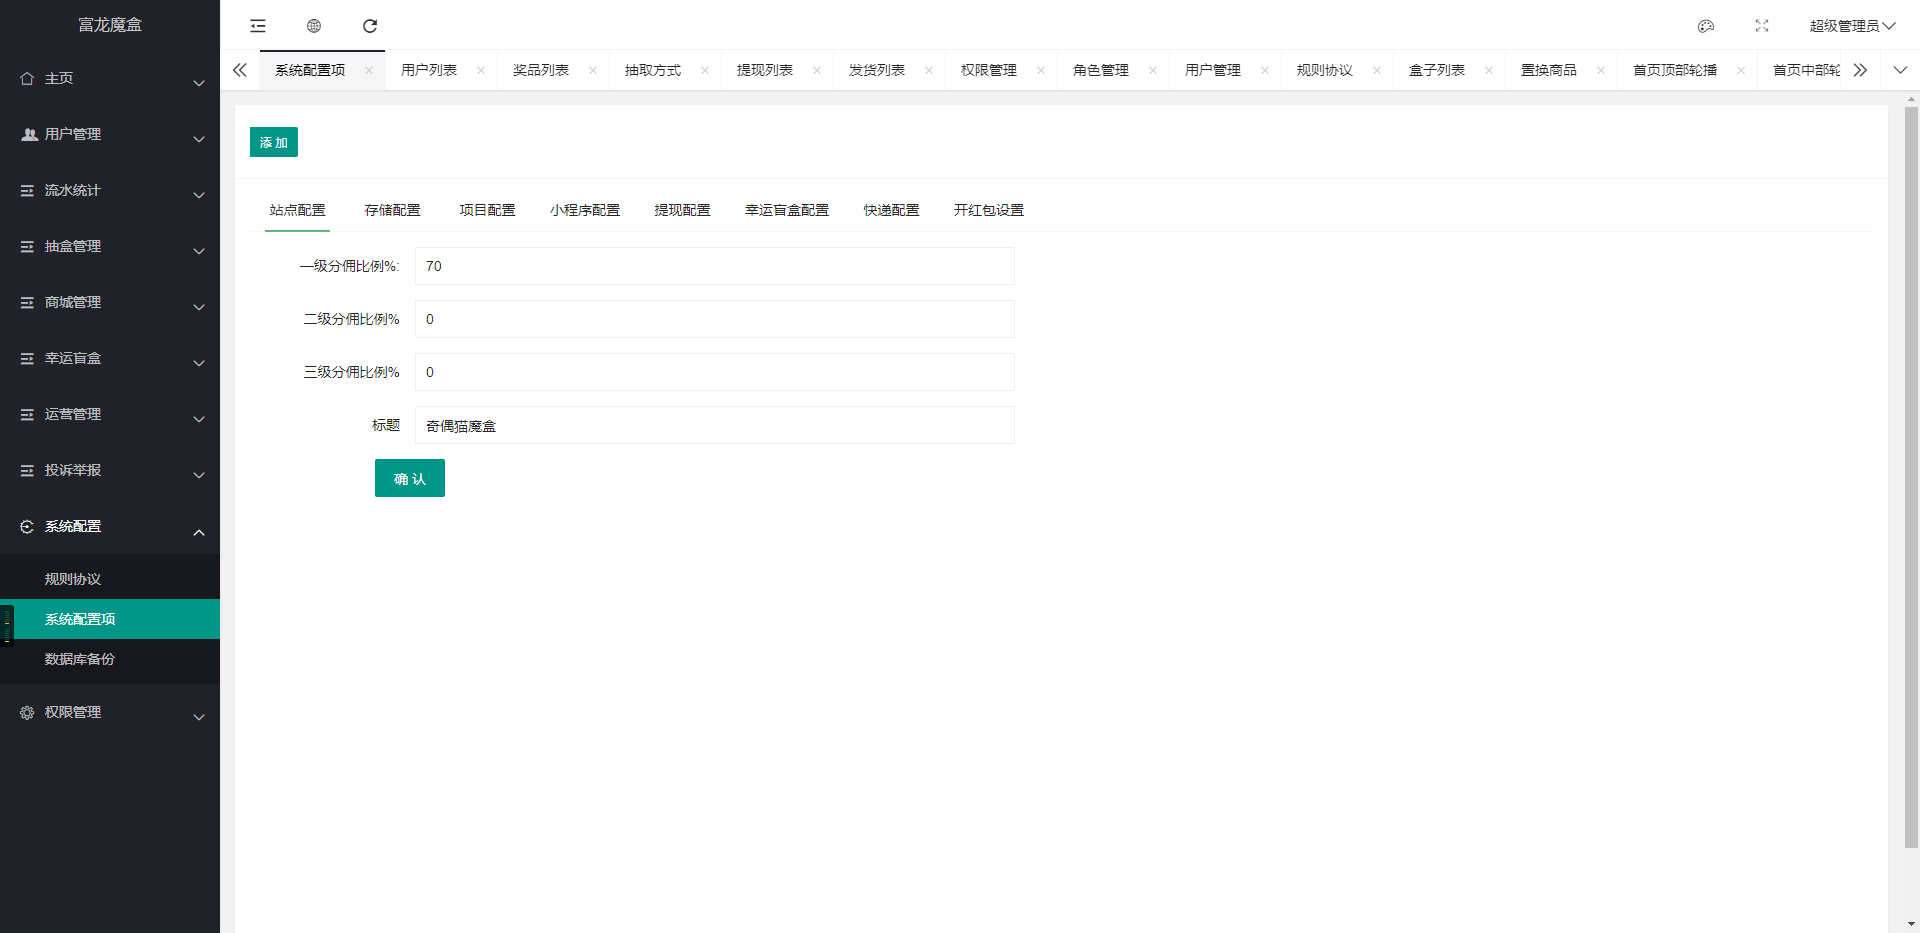Open the 快递配置 settings tab
This screenshot has height=933, width=1920.
point(891,210)
